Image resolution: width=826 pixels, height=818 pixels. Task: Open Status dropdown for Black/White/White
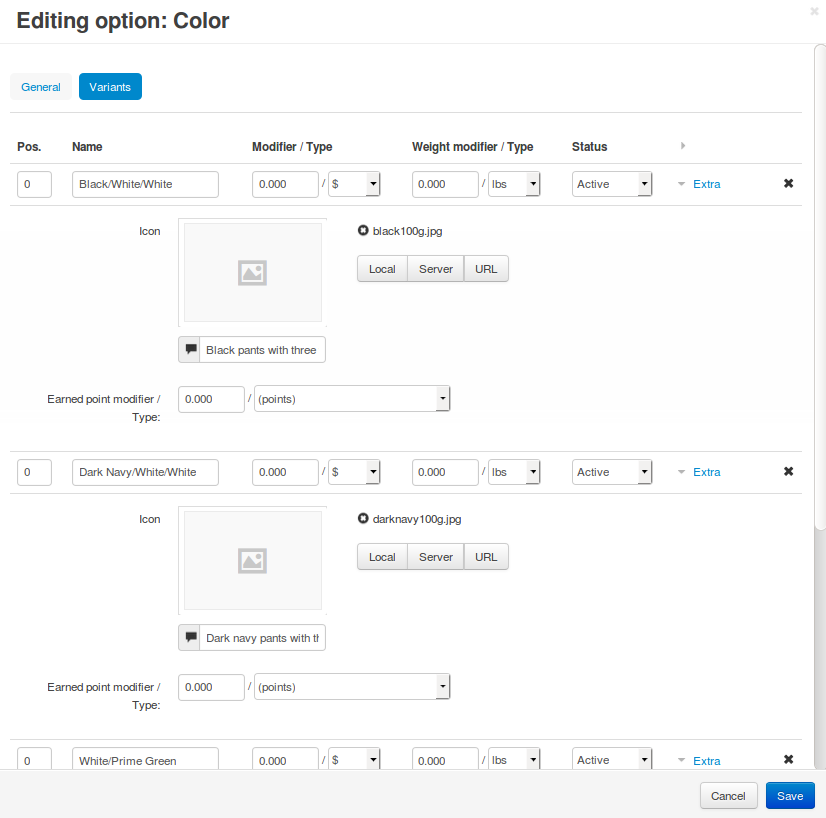(x=612, y=184)
